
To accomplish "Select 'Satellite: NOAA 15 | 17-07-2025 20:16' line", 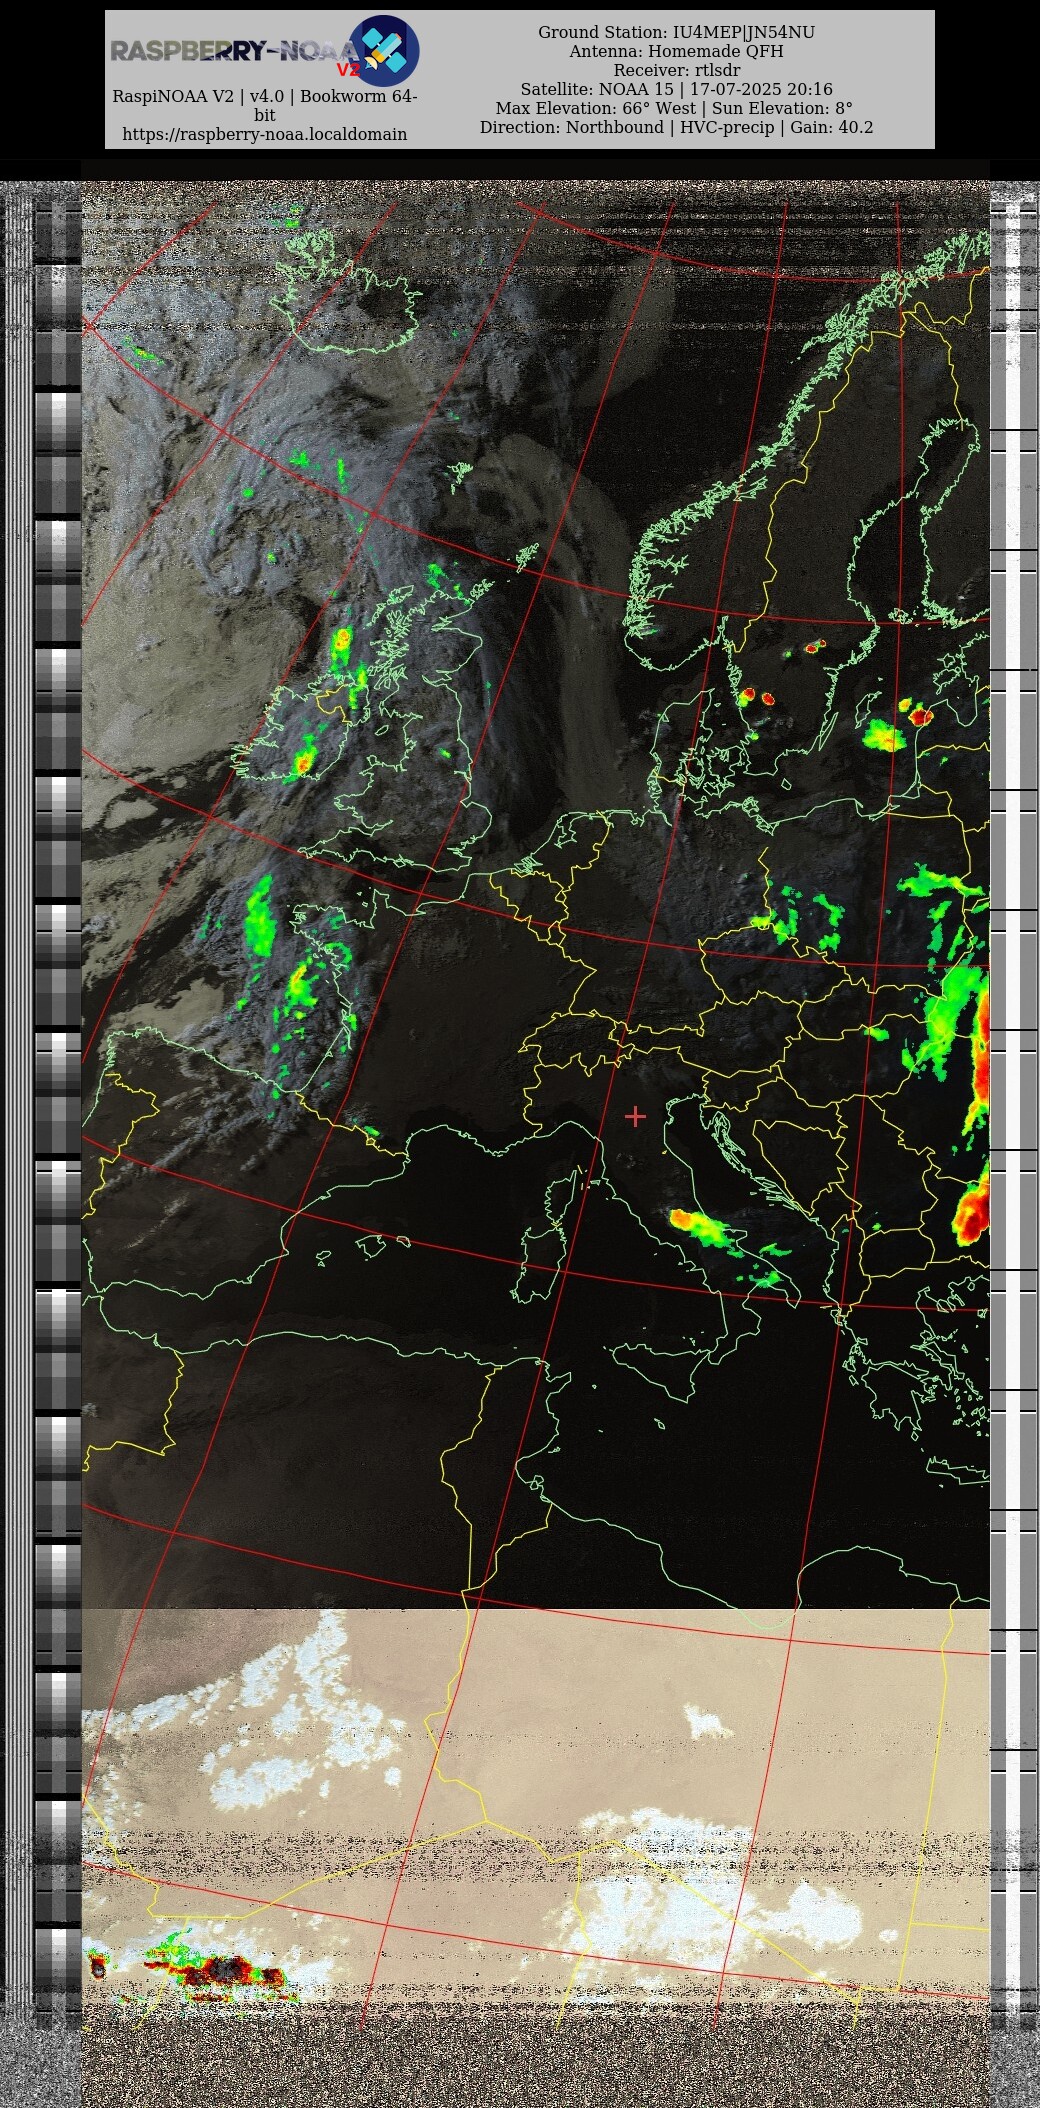I will pos(676,89).
